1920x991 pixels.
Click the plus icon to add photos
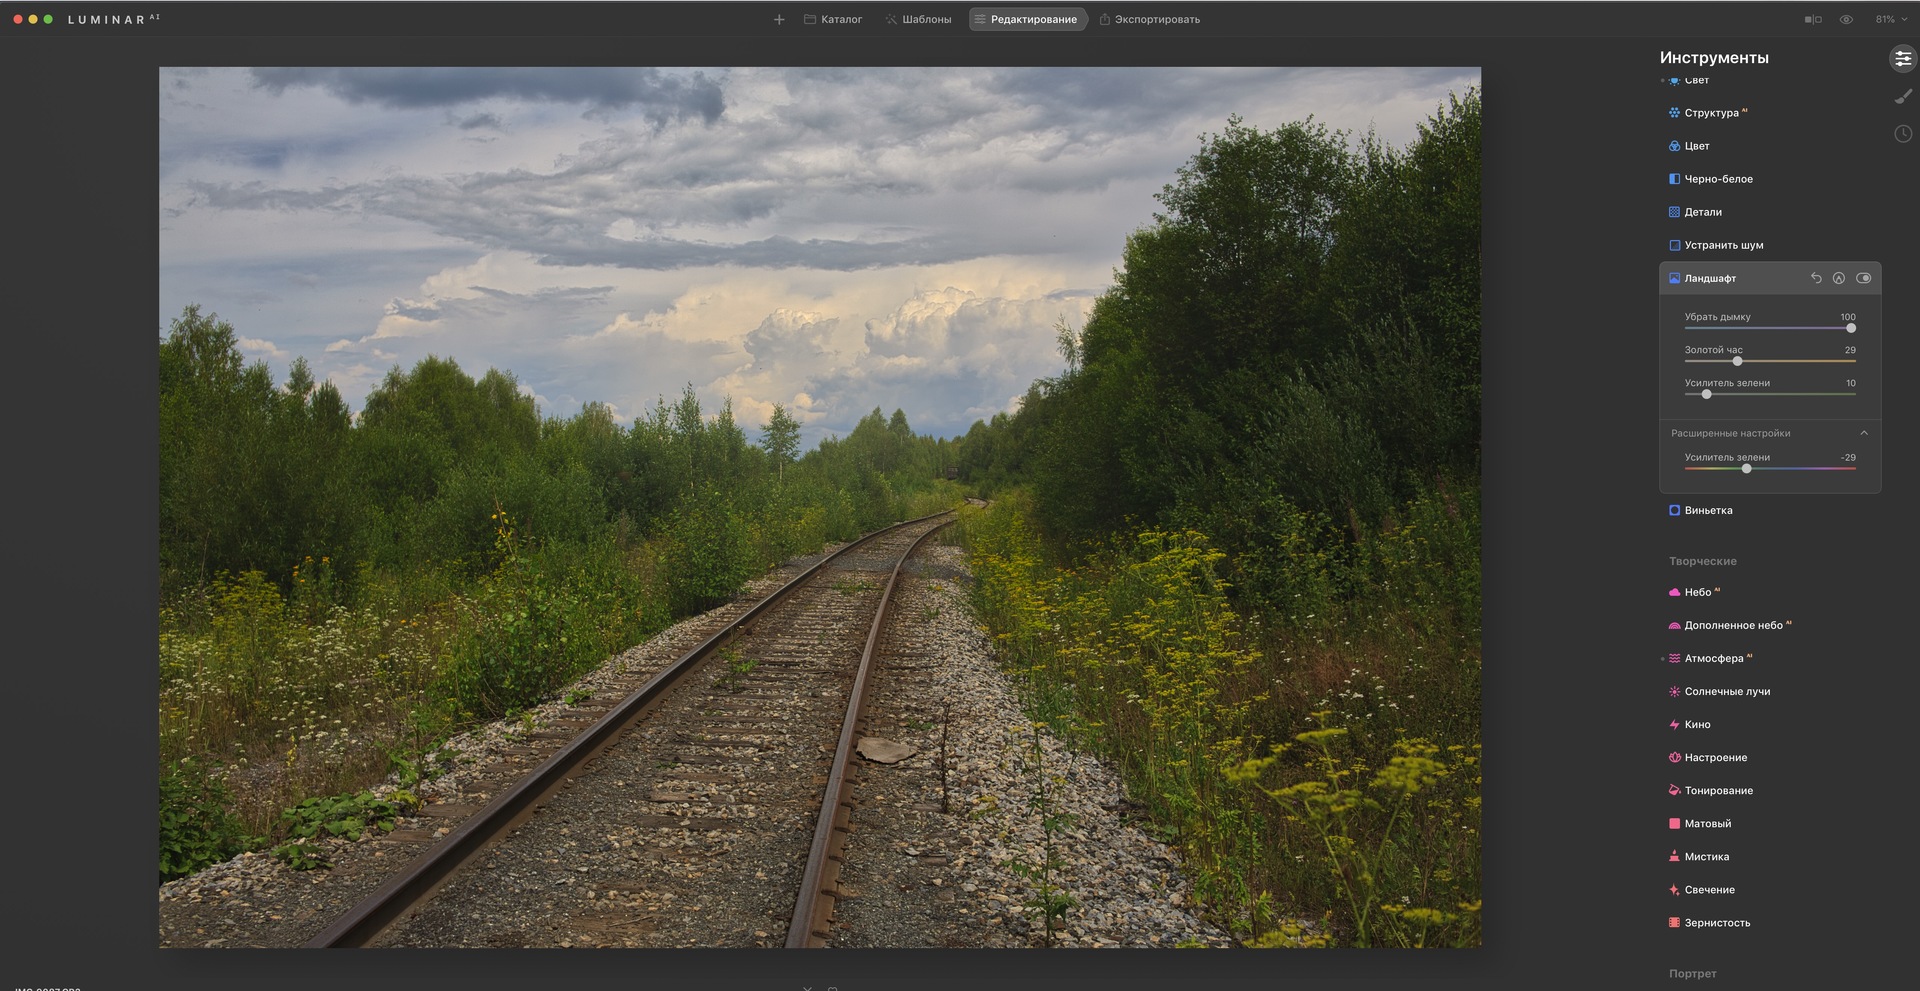(x=779, y=20)
